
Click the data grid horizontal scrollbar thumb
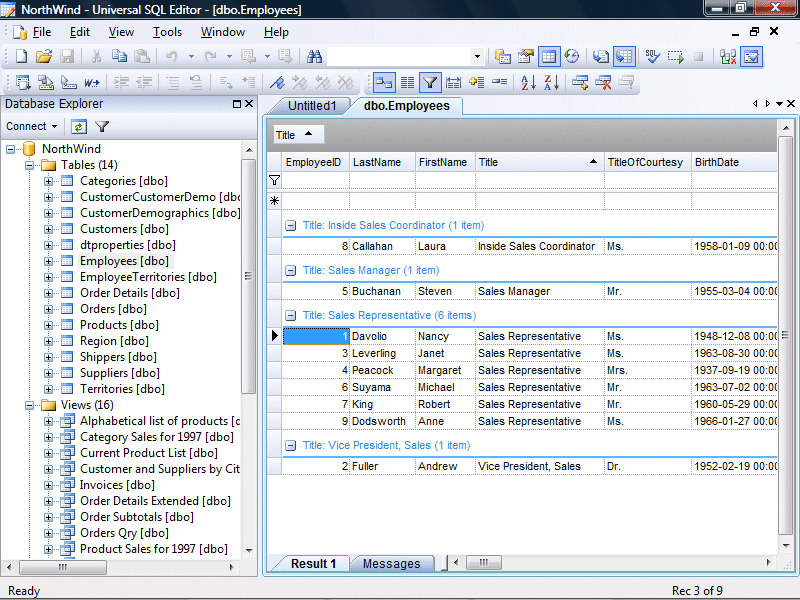(x=484, y=563)
